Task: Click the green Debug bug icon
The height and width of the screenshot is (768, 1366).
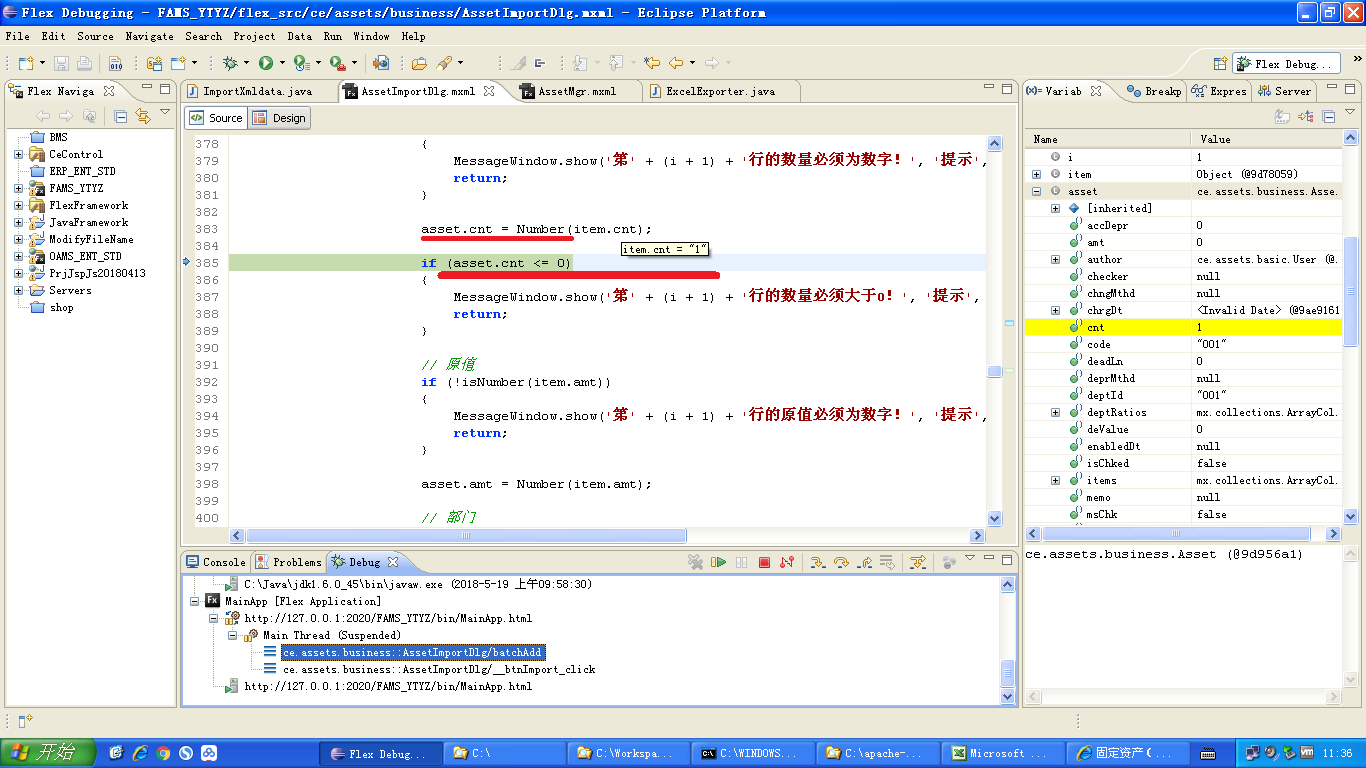Action: (231, 63)
